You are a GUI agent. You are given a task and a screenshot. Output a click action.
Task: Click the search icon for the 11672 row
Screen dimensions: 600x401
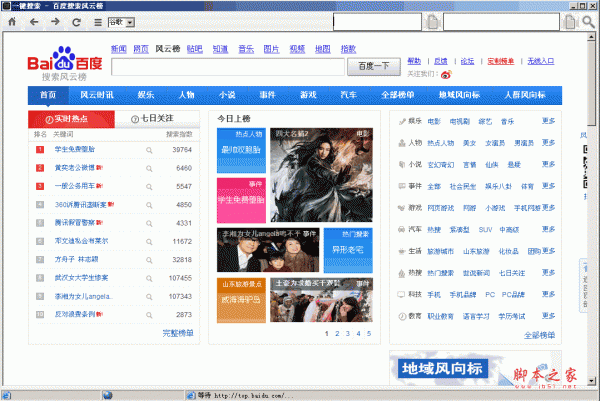pos(149,242)
